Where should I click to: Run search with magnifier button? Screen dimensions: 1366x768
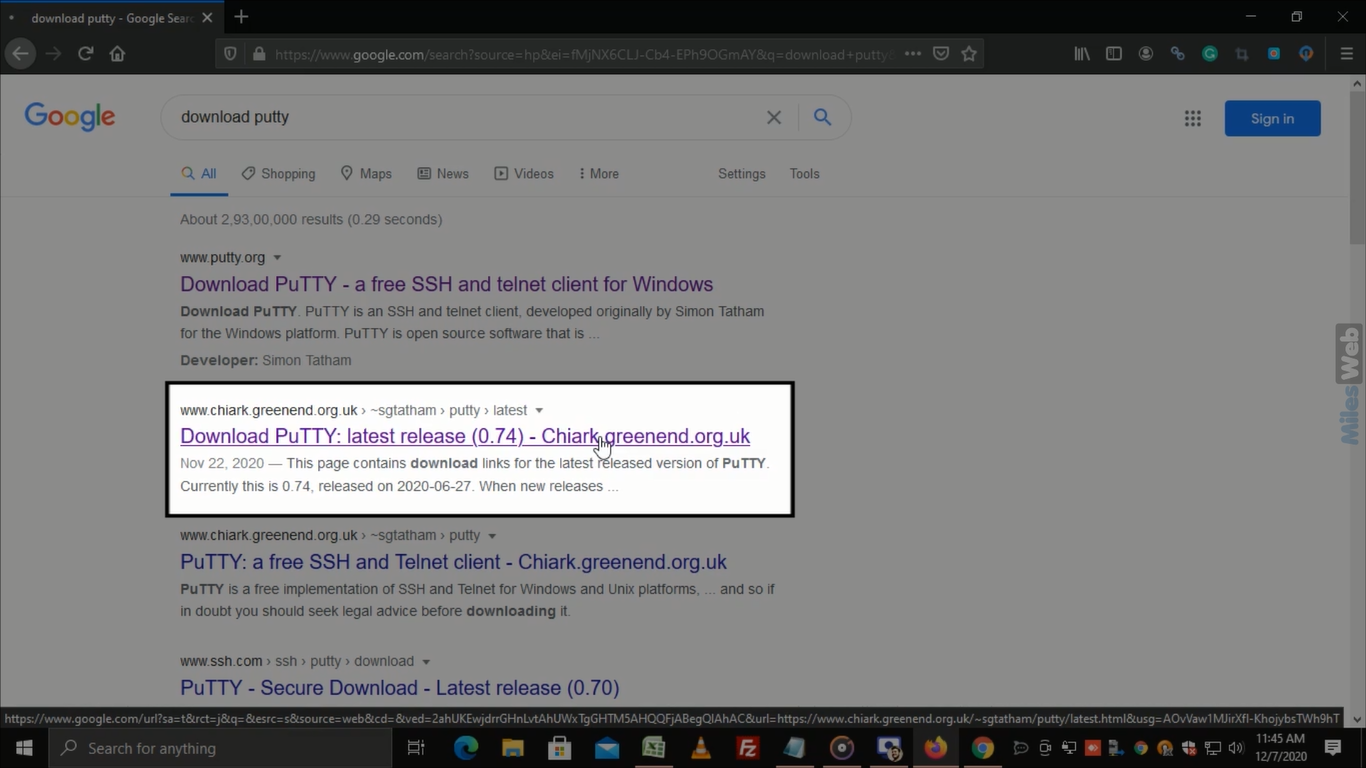pyautogui.click(x=822, y=117)
